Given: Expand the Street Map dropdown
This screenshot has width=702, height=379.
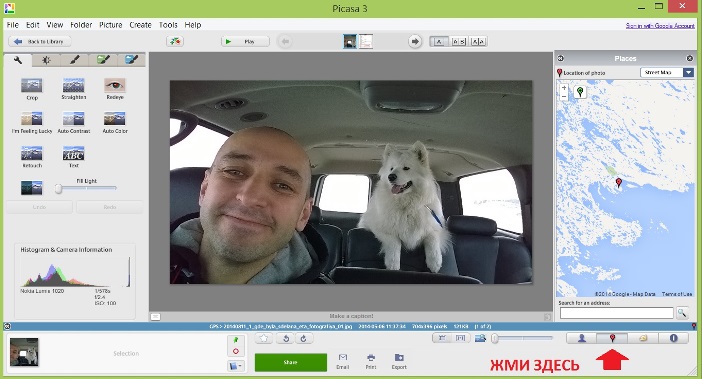Looking at the screenshot, I should coord(688,72).
